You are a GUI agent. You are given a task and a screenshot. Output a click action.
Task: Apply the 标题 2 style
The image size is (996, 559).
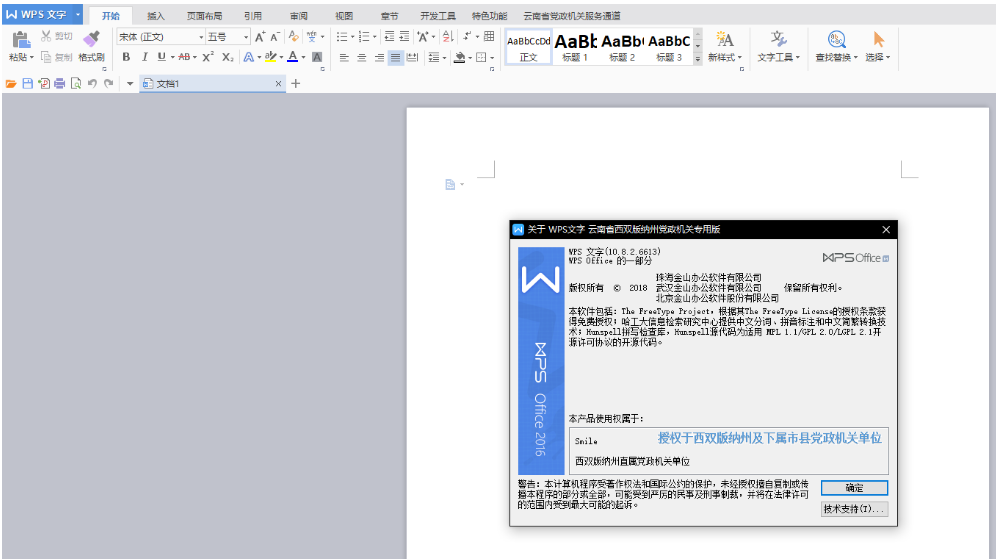(622, 47)
